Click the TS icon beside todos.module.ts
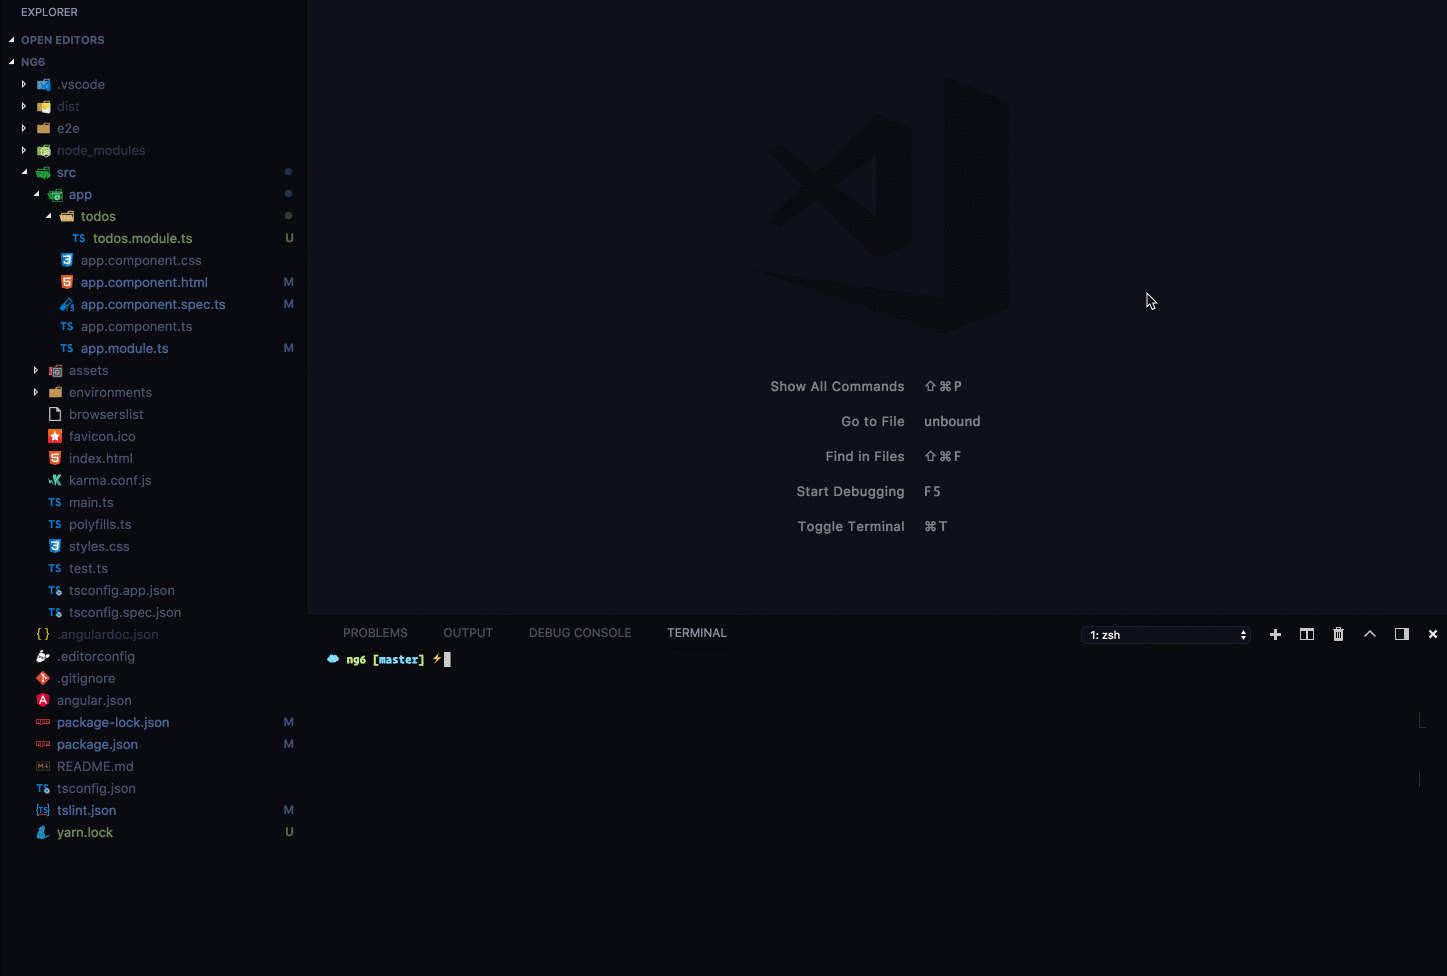 pos(79,238)
